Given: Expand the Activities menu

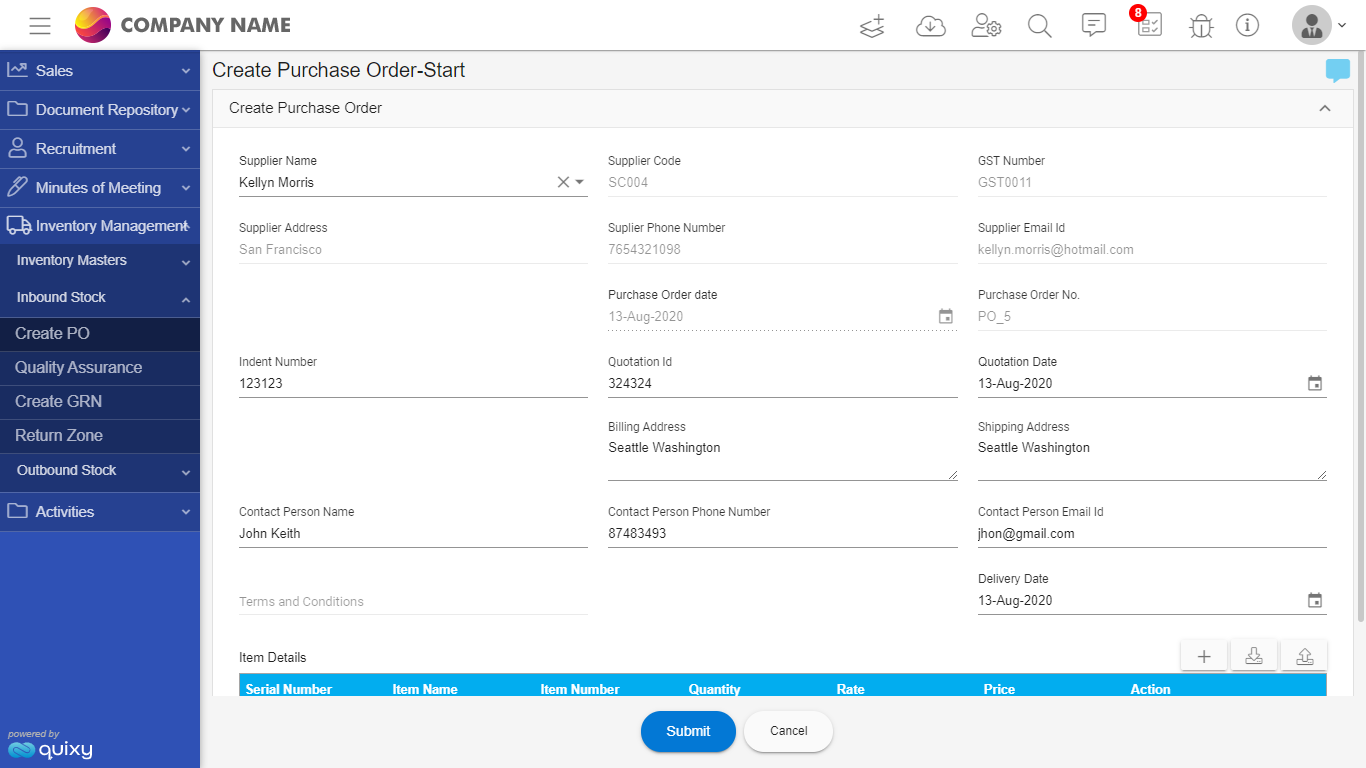Looking at the screenshot, I should point(100,512).
